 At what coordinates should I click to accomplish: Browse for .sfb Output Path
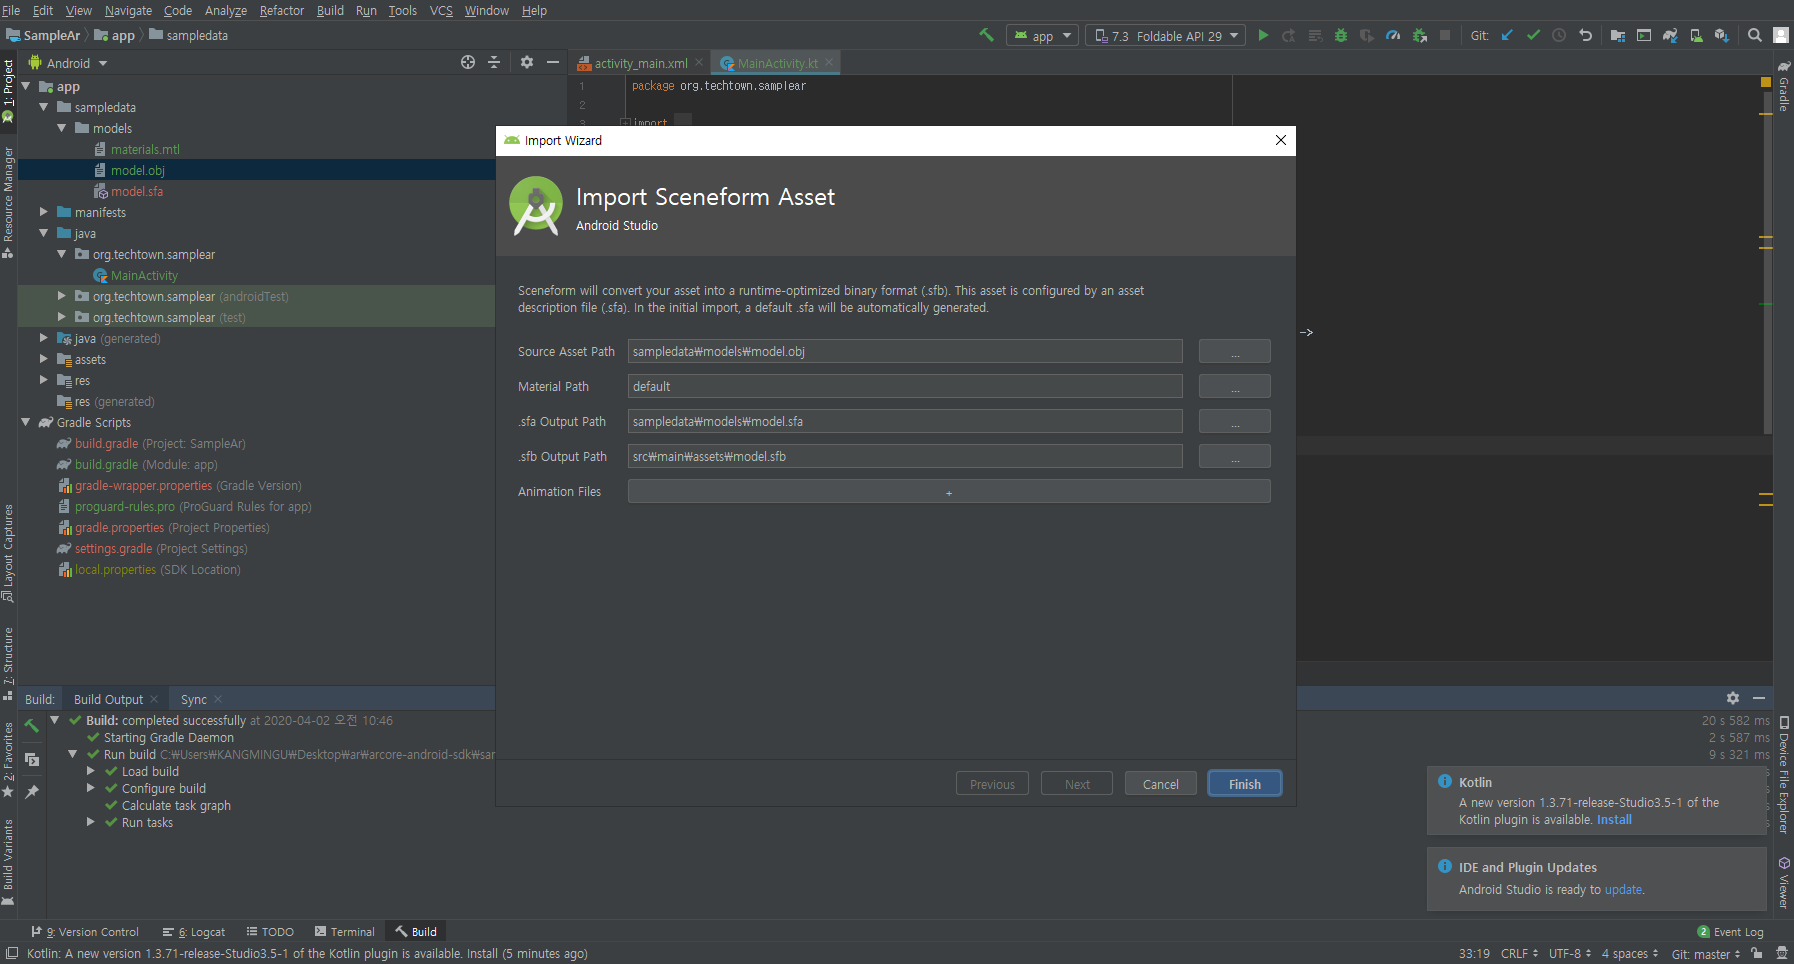click(1235, 457)
